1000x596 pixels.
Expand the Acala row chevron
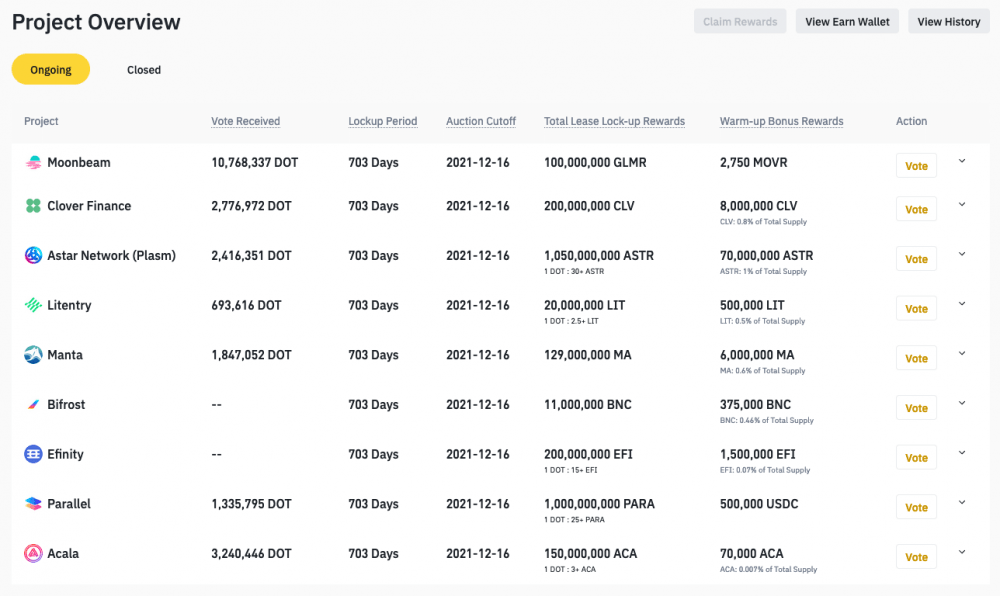(x=962, y=553)
